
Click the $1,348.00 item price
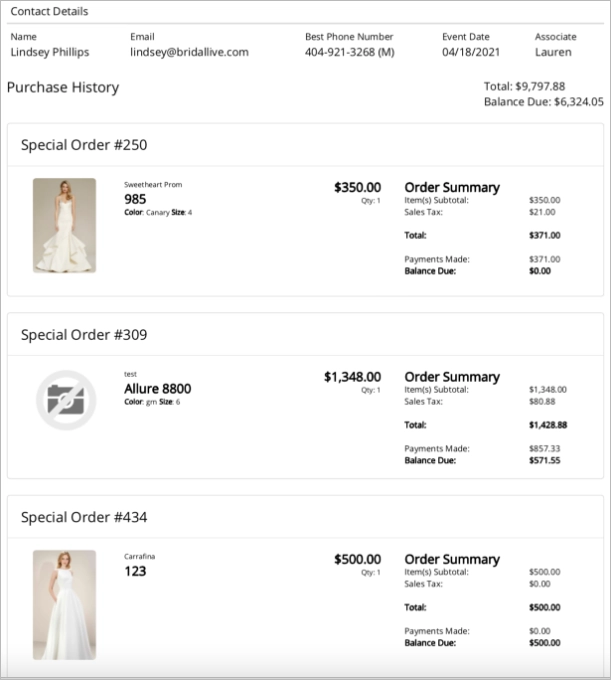pyautogui.click(x=352, y=377)
